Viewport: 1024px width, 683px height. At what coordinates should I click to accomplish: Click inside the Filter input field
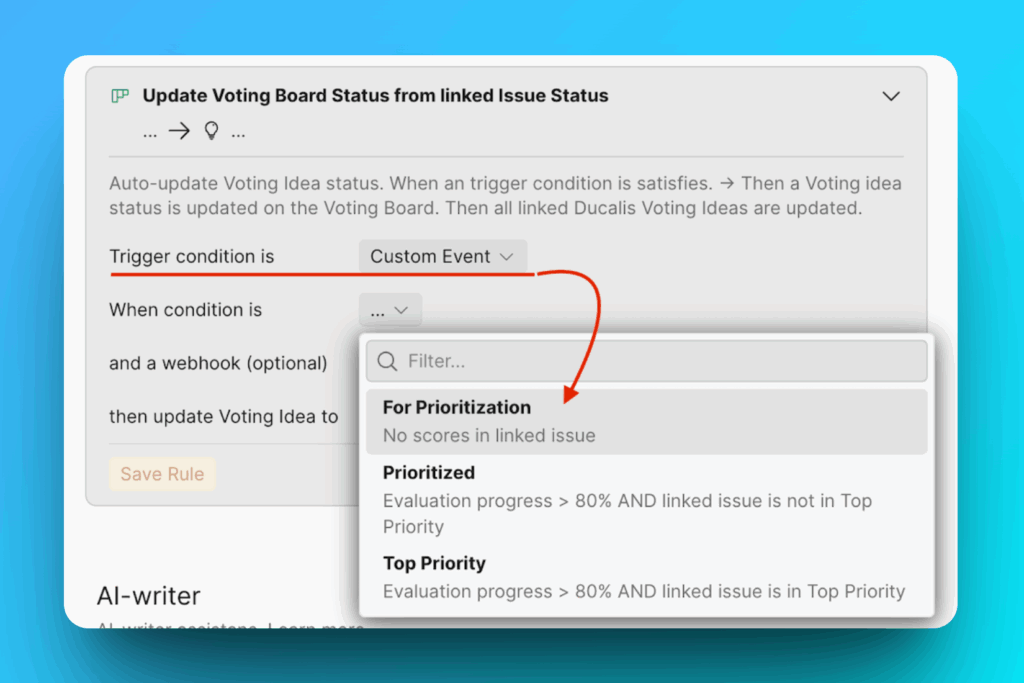(x=600, y=361)
